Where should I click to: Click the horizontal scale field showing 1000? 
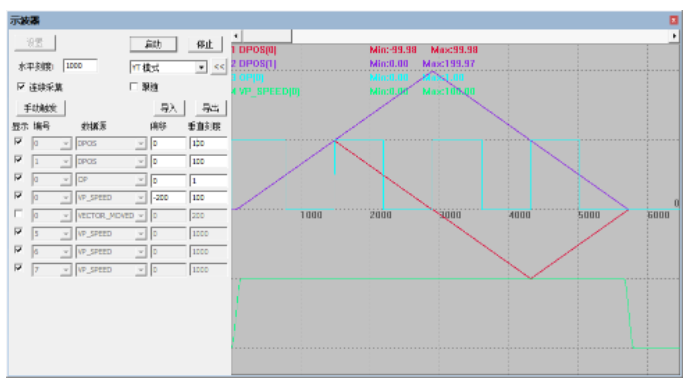[x=80, y=66]
